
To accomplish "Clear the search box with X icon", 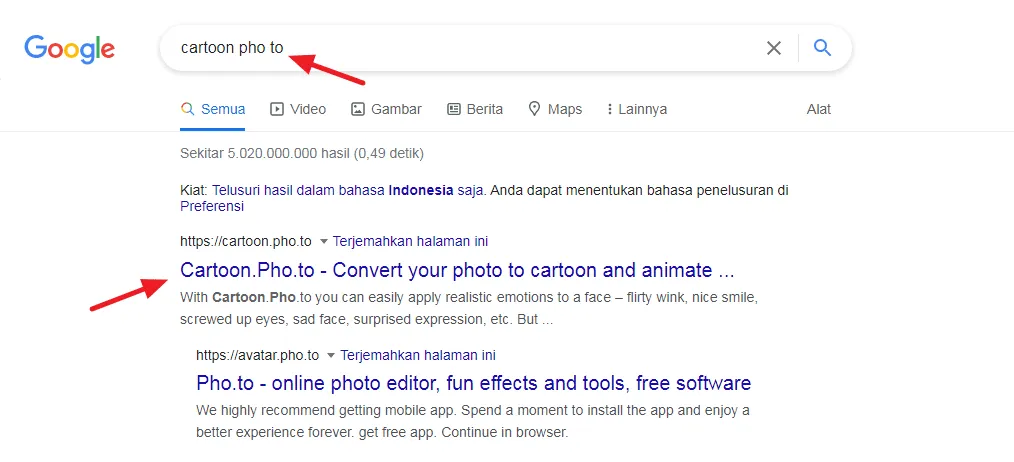I will coord(773,48).
